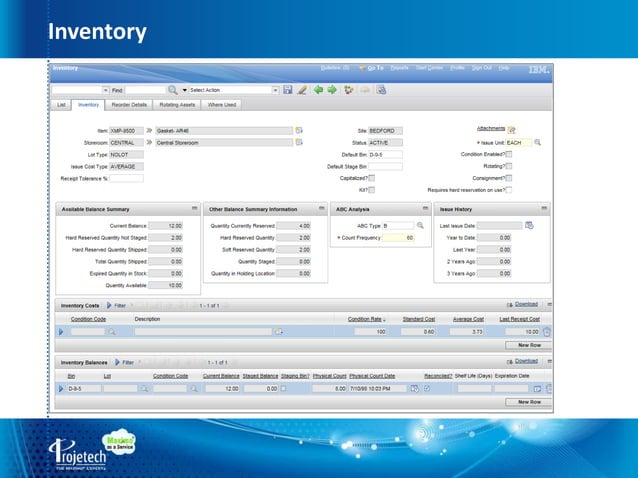The image size is (638, 478).
Task: Check the Consignment checkbox
Action: 508,177
